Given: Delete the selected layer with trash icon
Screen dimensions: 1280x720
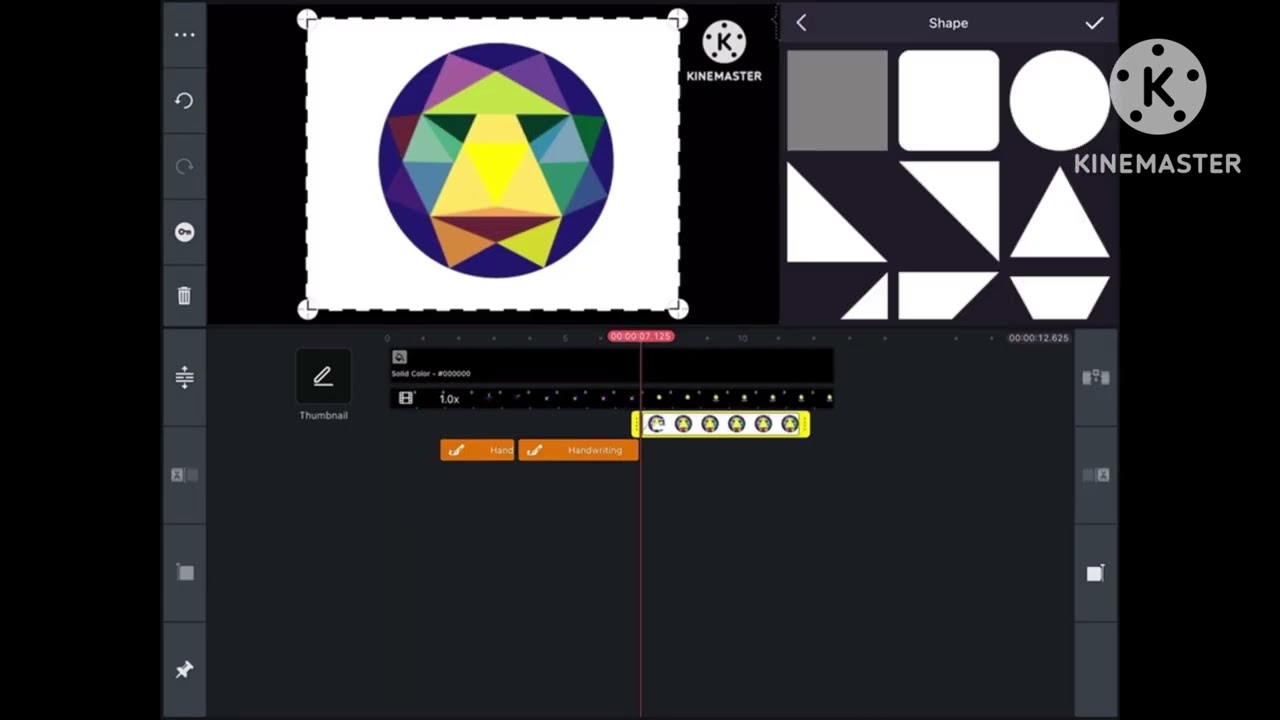Looking at the screenshot, I should coord(184,296).
